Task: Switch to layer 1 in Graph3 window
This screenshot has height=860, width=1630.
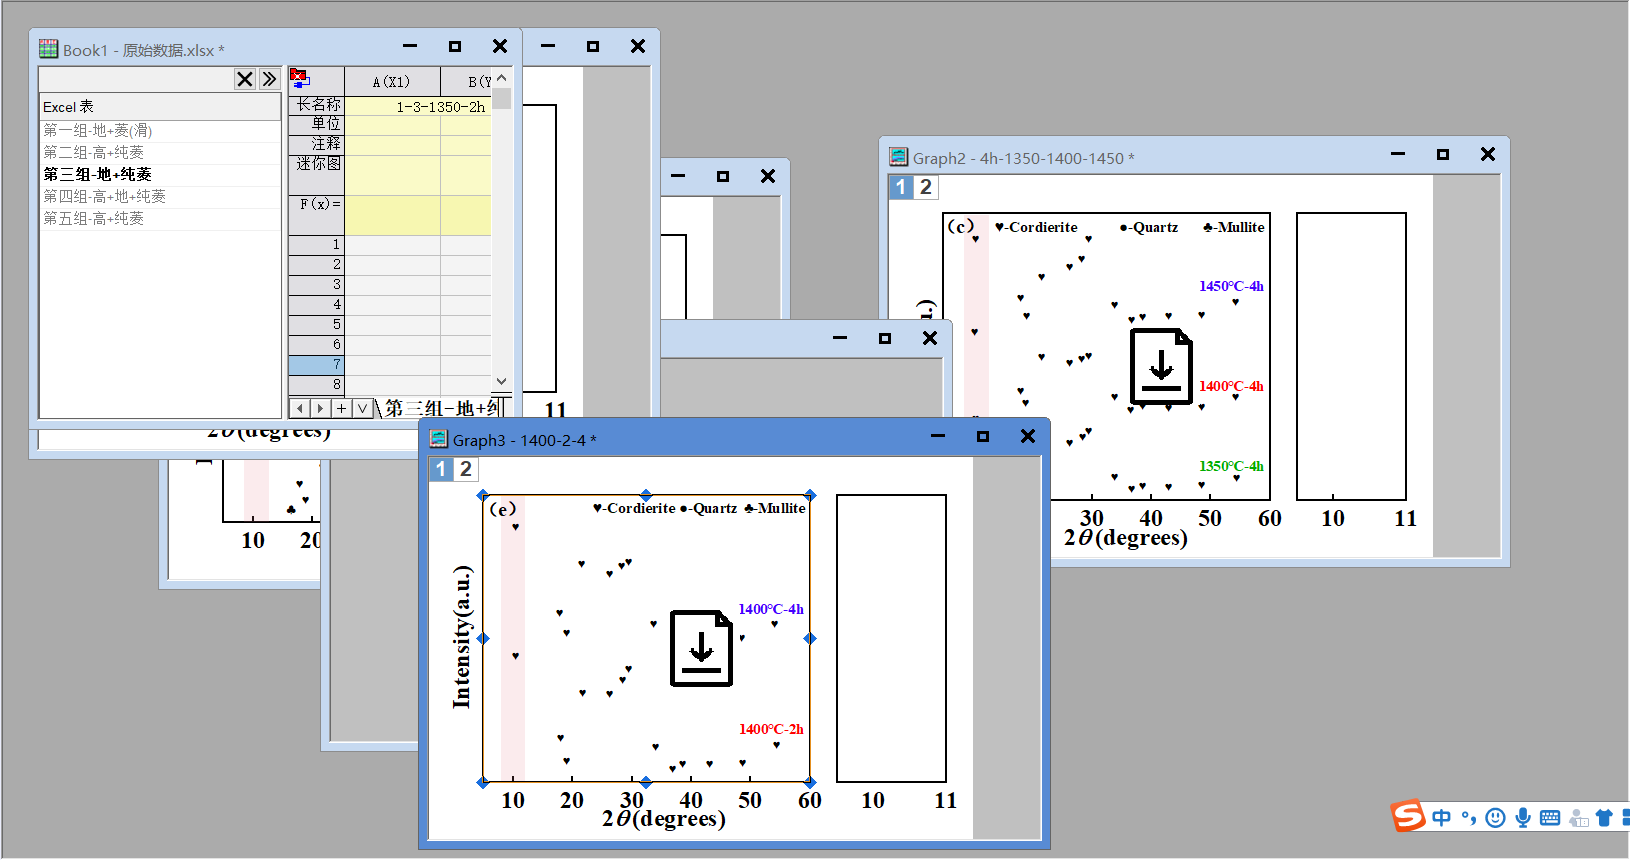Action: click(441, 469)
